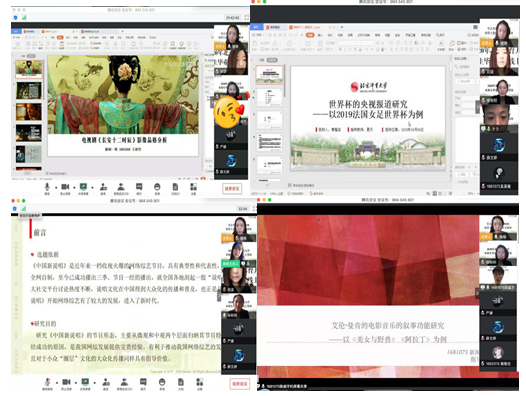Click End Meeting in top-left meeting window
The width and height of the screenshot is (526, 396).
coord(231,188)
